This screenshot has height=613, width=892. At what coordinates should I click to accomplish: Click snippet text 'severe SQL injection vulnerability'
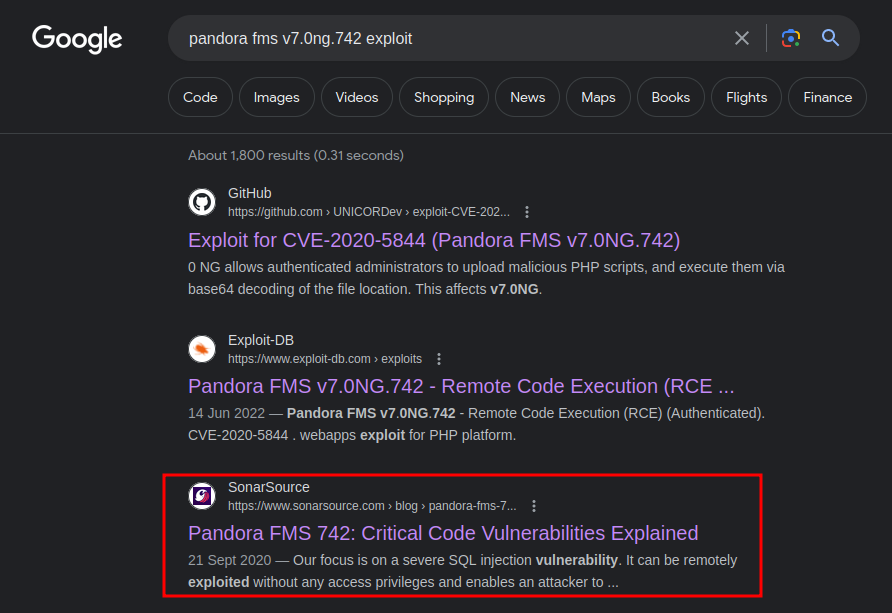coord(510,560)
